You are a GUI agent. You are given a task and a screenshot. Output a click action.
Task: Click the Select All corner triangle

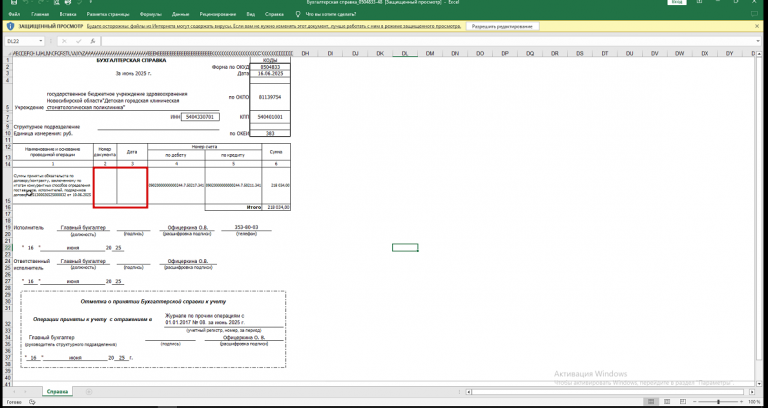tap(7, 53)
